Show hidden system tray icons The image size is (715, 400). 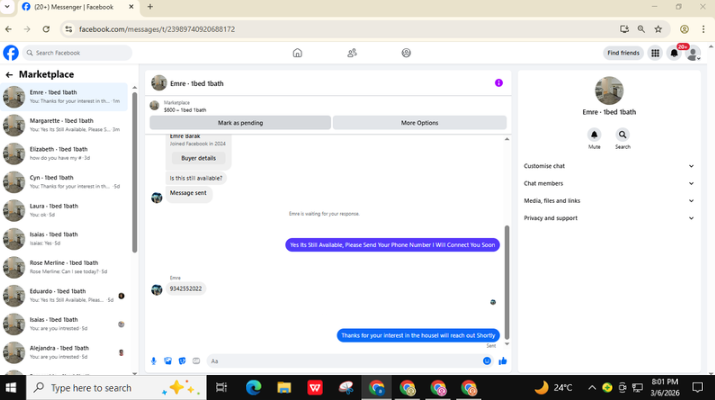[x=591, y=388]
